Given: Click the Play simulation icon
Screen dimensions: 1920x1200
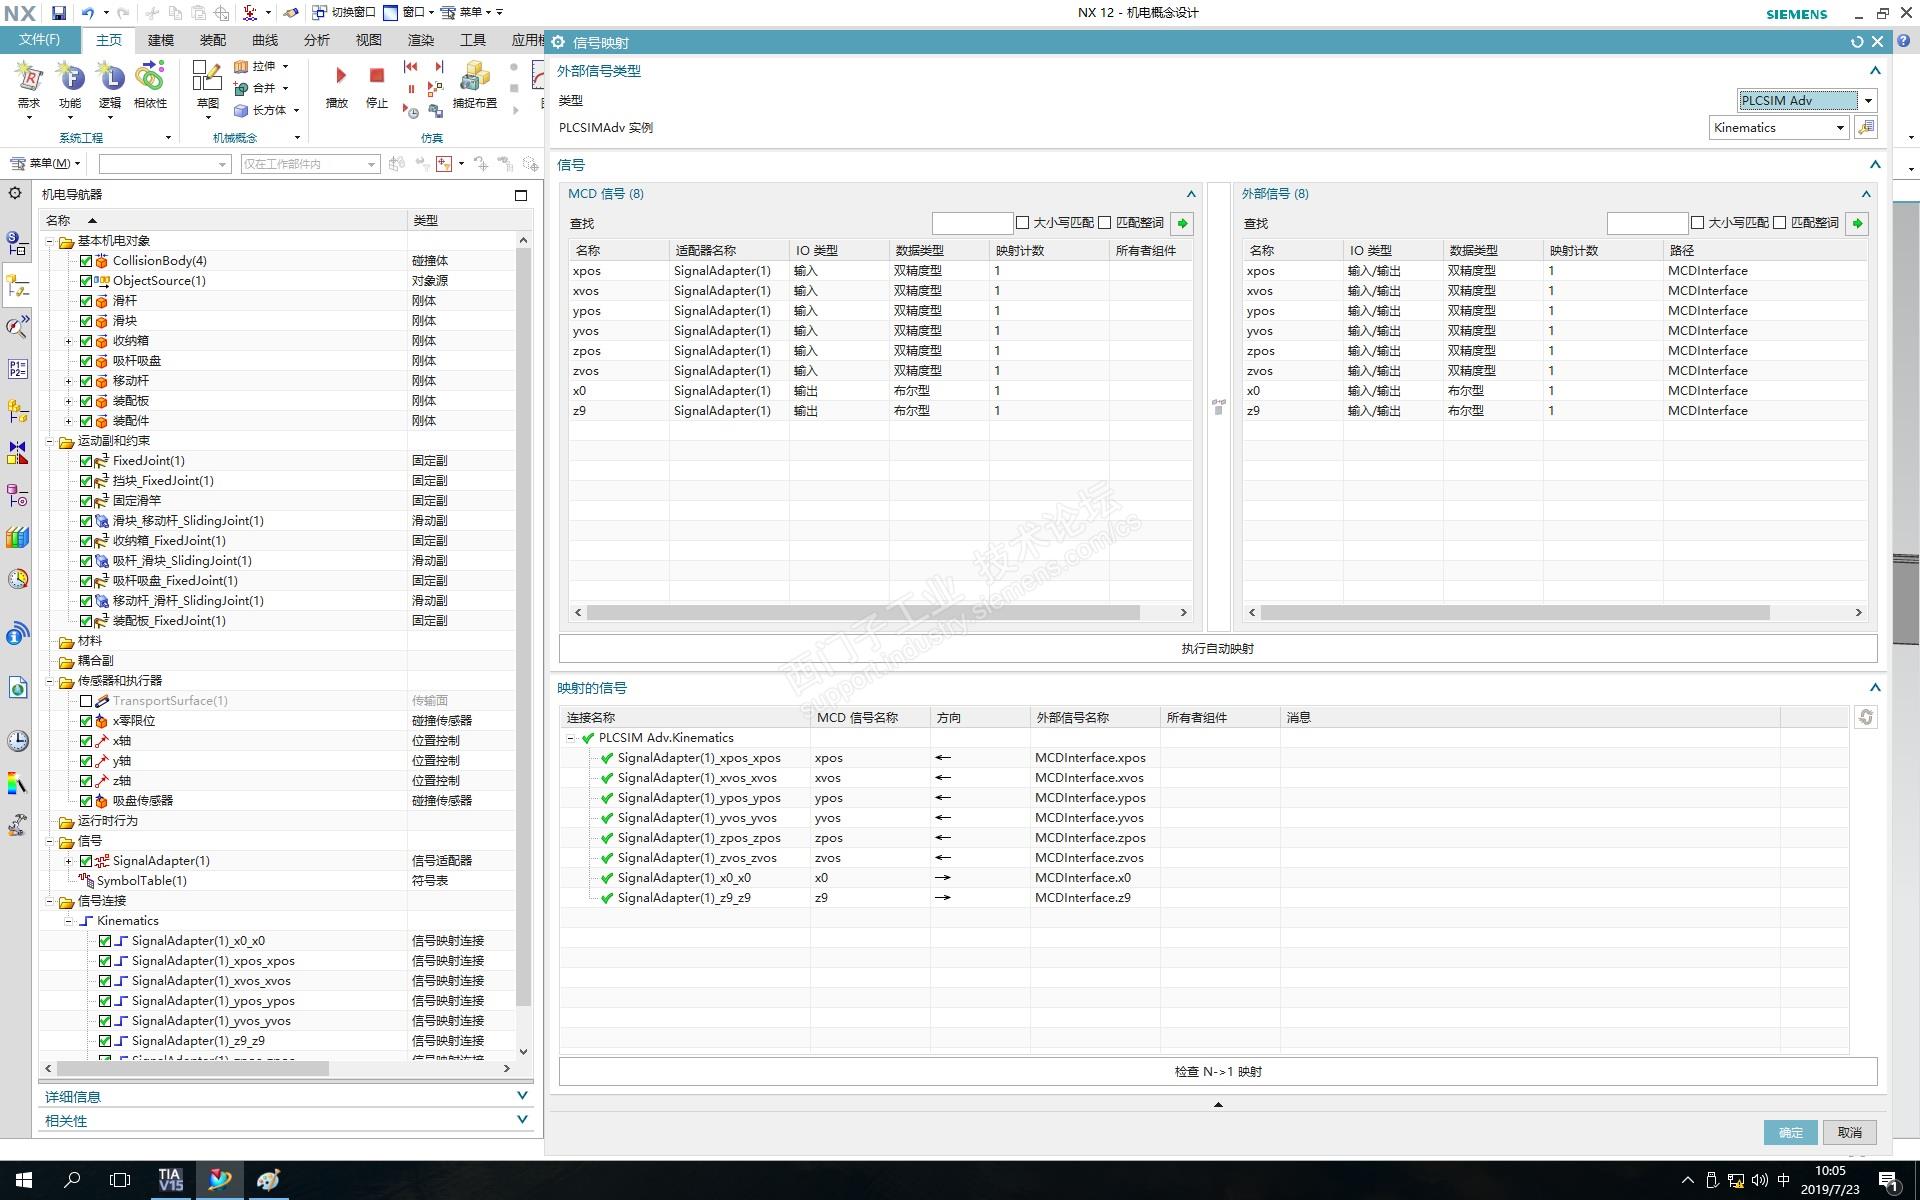Looking at the screenshot, I should [338, 77].
